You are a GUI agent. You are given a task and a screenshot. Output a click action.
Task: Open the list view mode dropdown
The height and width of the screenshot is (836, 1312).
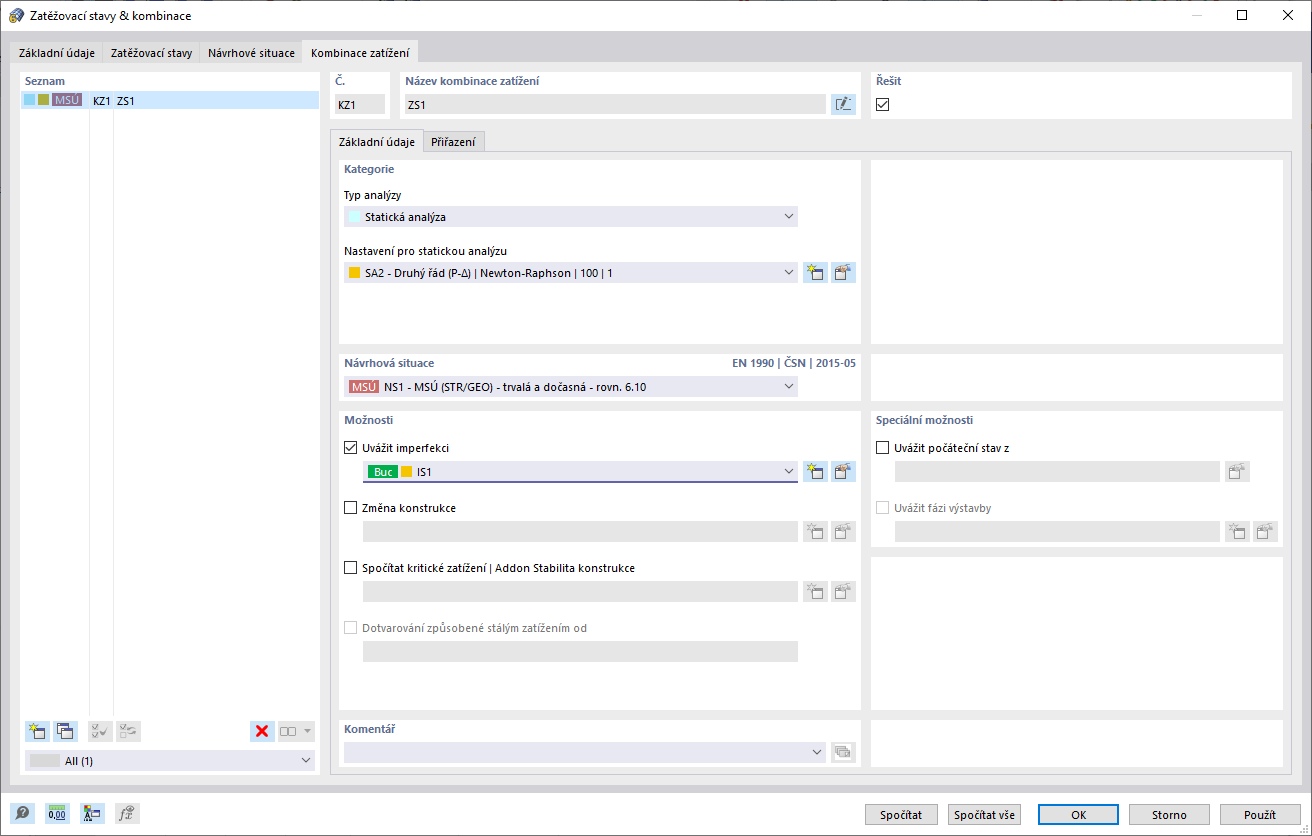(297, 731)
